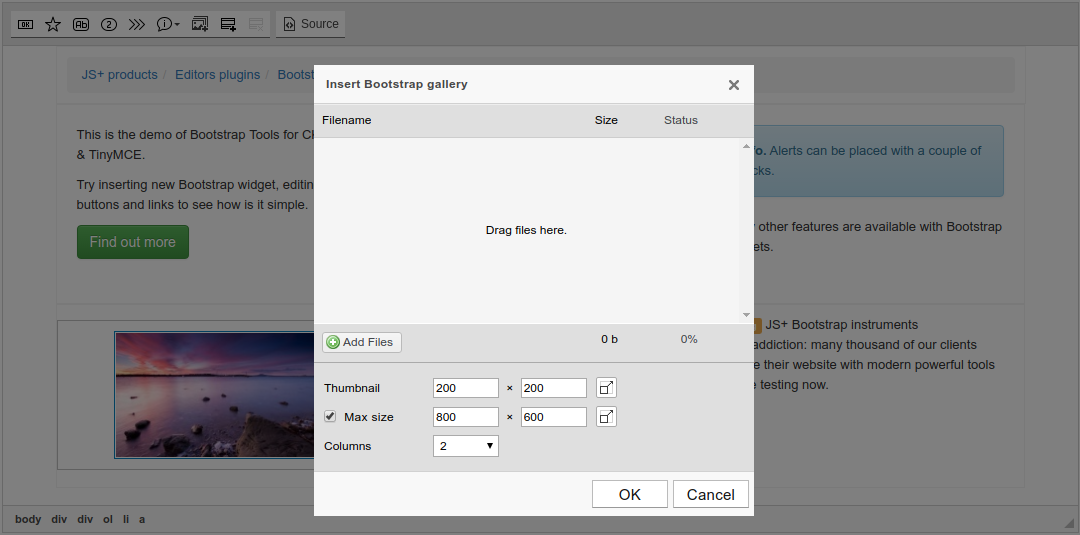
Task: Open the info speech-bubble alert dropdown
Action: tap(168, 24)
